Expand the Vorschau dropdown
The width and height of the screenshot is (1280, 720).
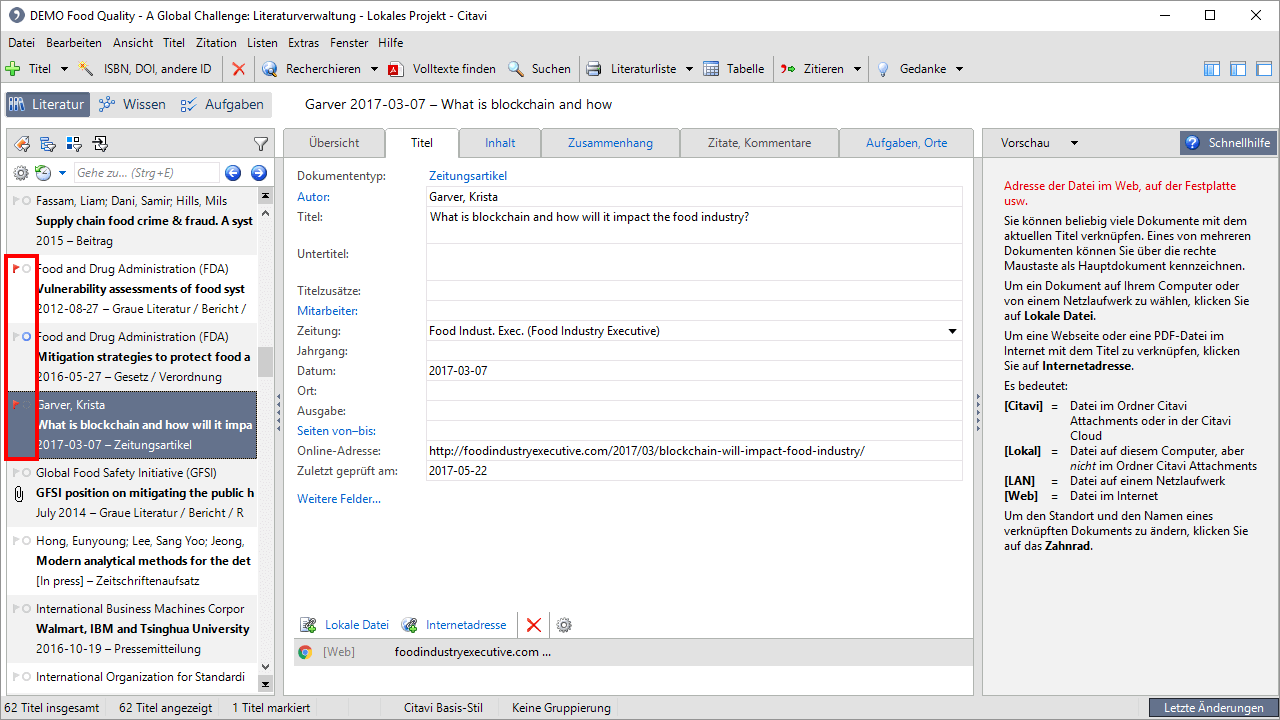[x=1074, y=143]
